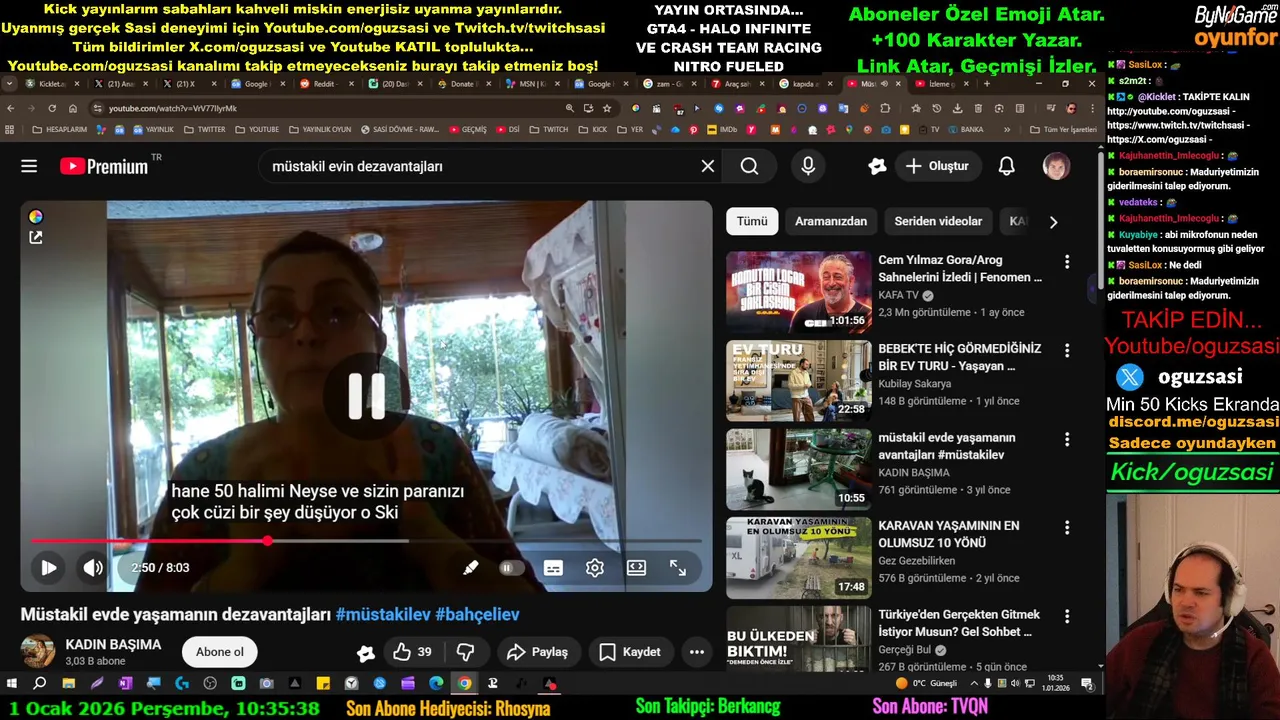Open the Cem Yılmaz Gora/Arog video thumbnail

click(x=798, y=291)
